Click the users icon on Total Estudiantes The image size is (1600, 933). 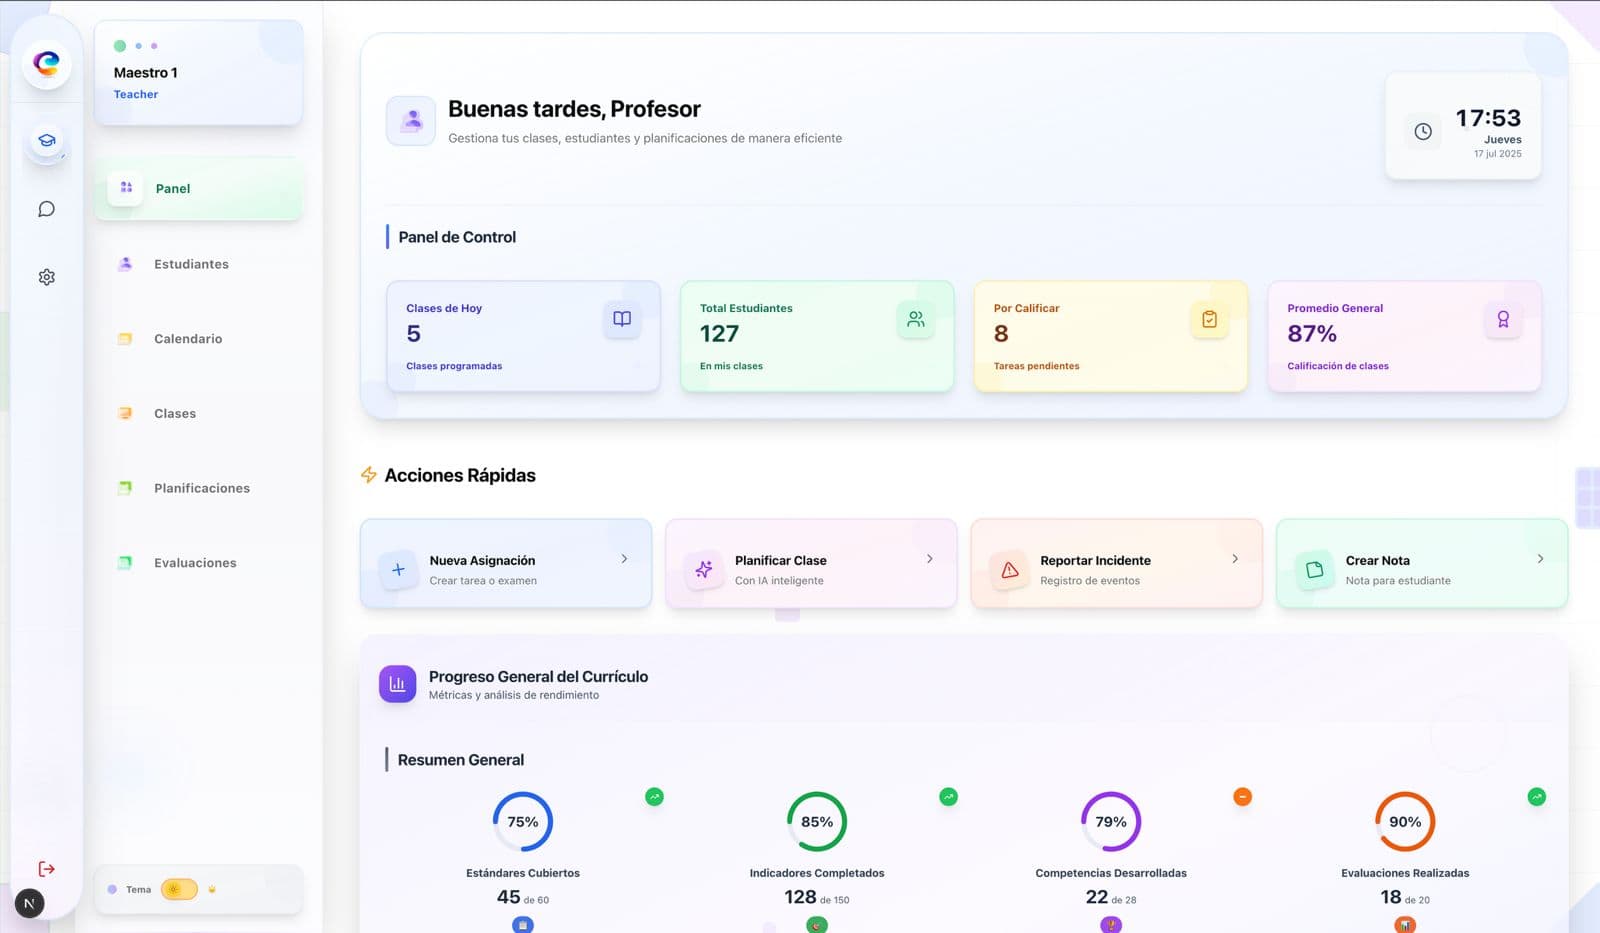(915, 319)
